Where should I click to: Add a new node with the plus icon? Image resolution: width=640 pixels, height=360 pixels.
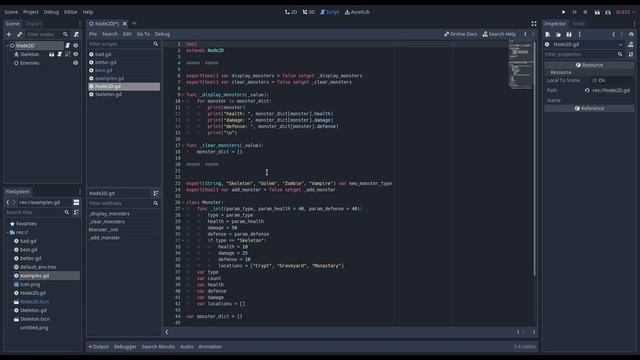tap(9, 35)
